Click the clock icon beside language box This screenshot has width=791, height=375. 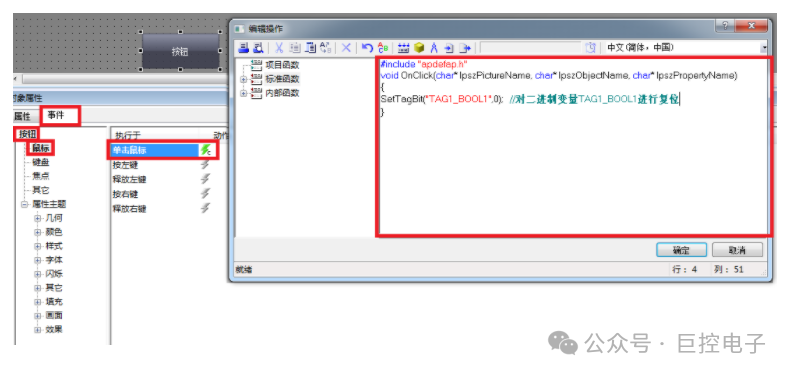pyautogui.click(x=590, y=48)
